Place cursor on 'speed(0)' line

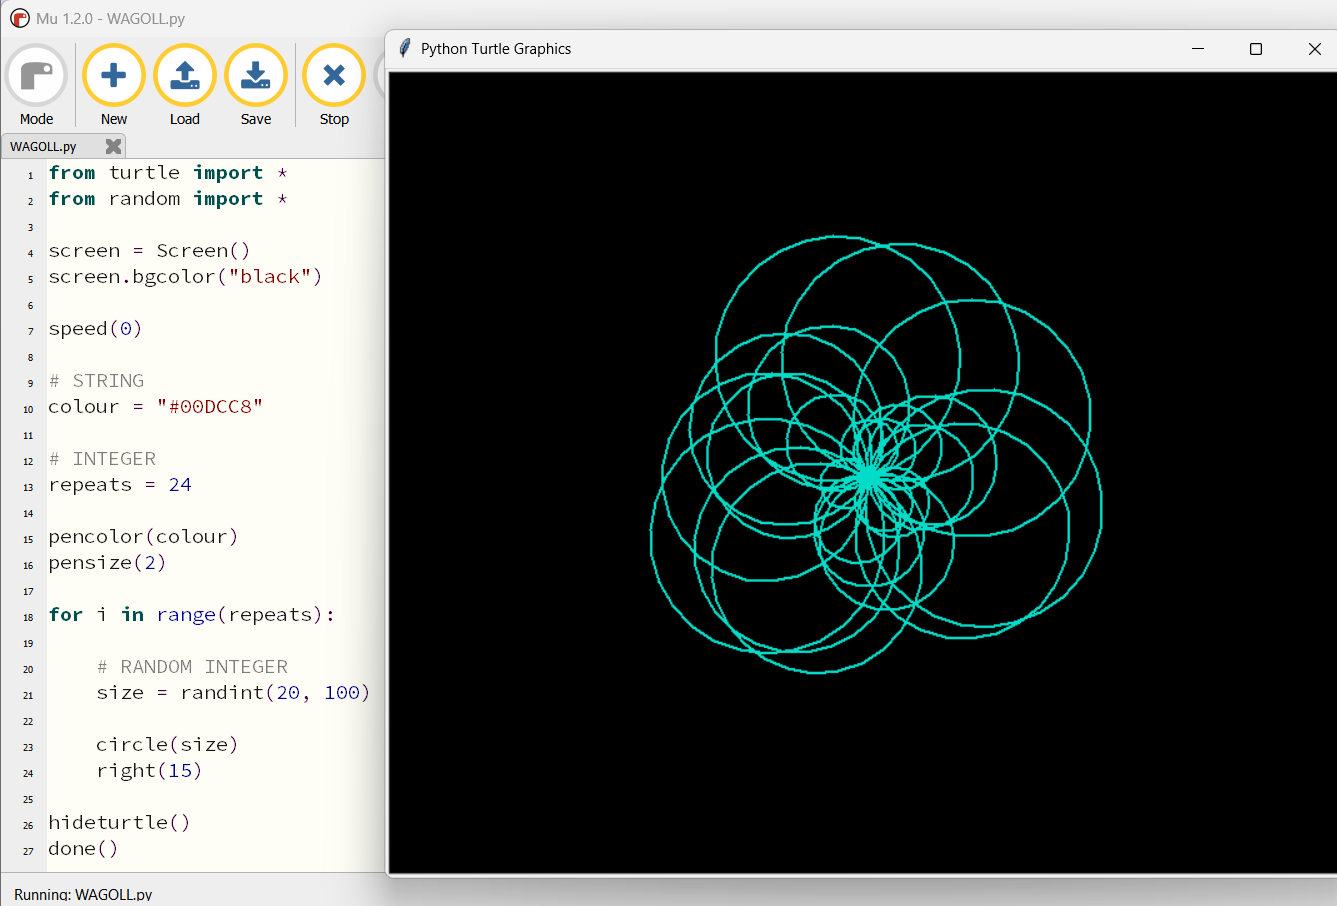point(95,329)
